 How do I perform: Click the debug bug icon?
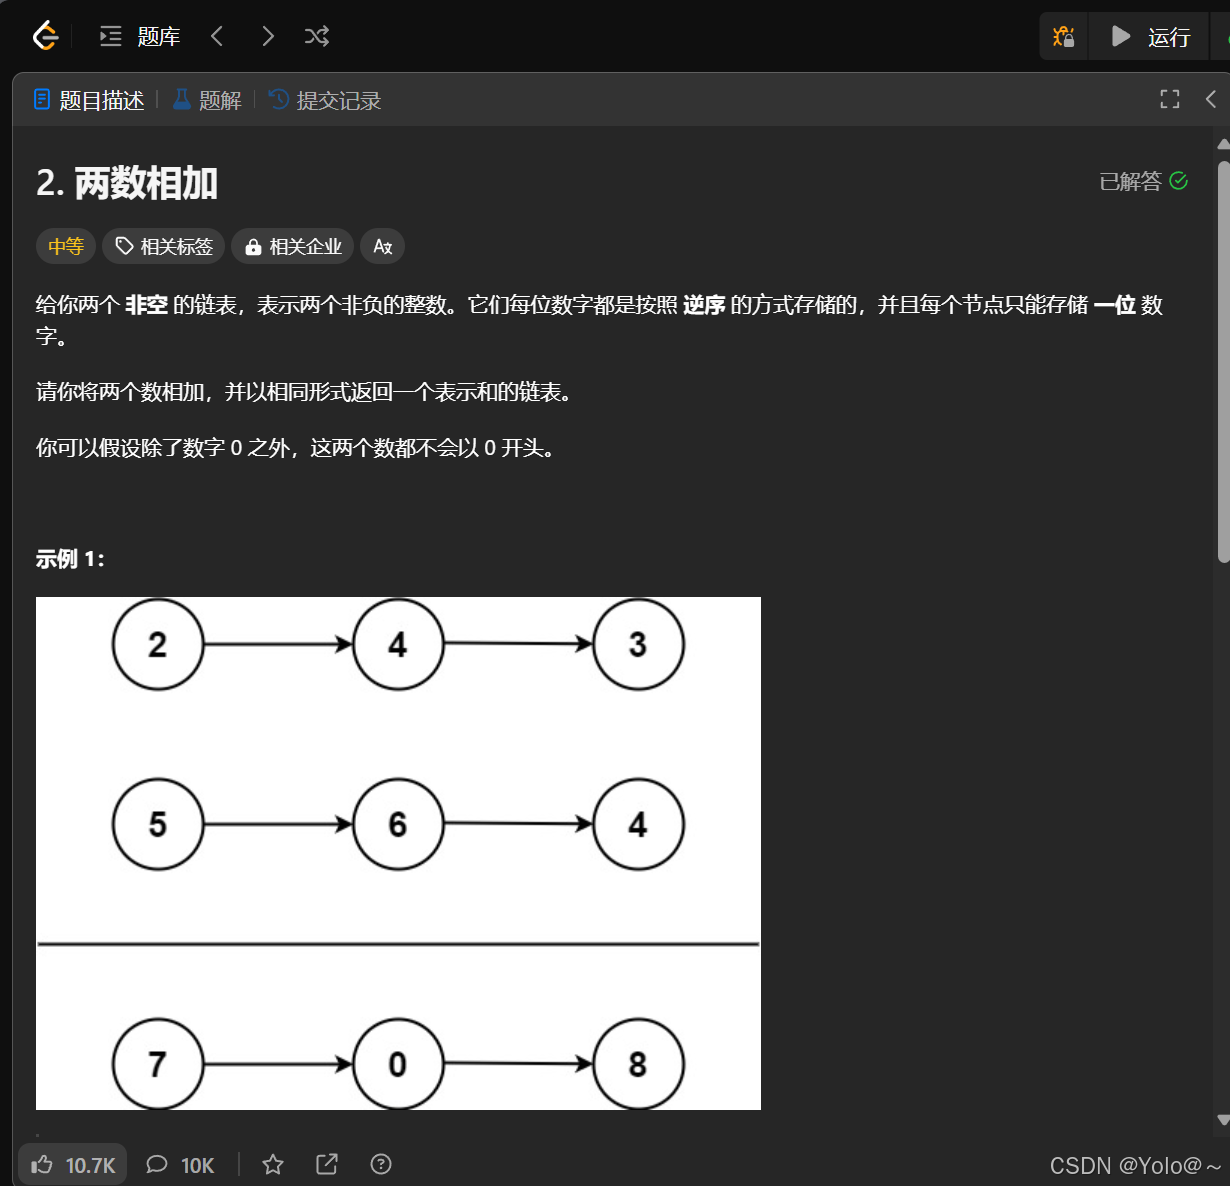tap(1064, 37)
